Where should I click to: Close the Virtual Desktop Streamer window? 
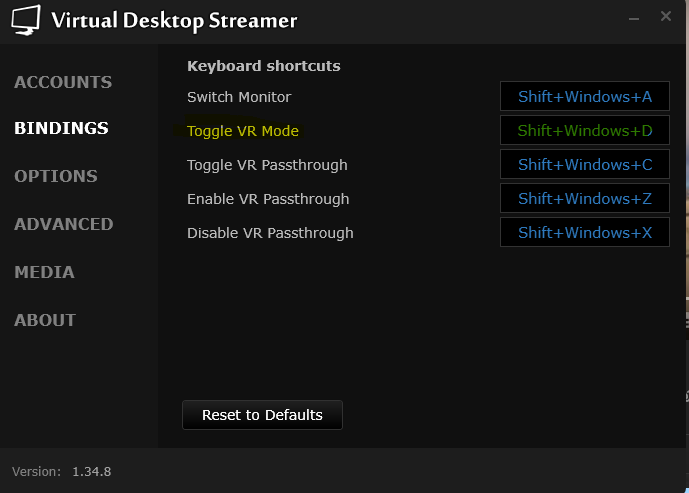(x=666, y=16)
